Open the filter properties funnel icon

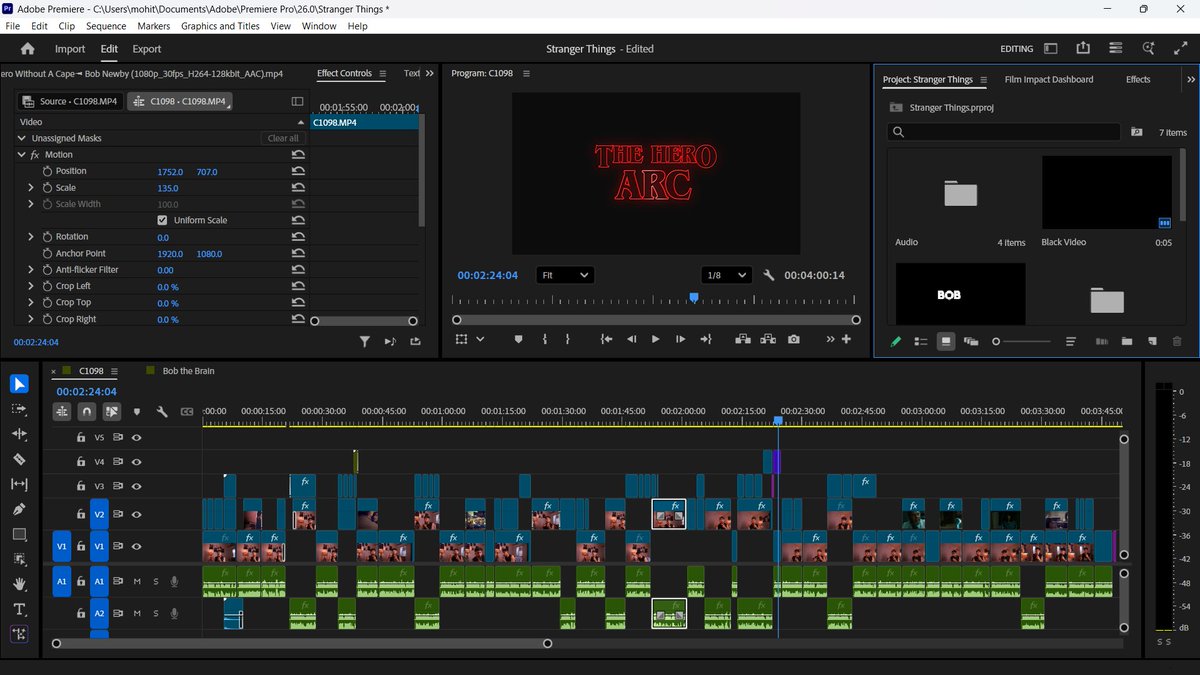365,341
